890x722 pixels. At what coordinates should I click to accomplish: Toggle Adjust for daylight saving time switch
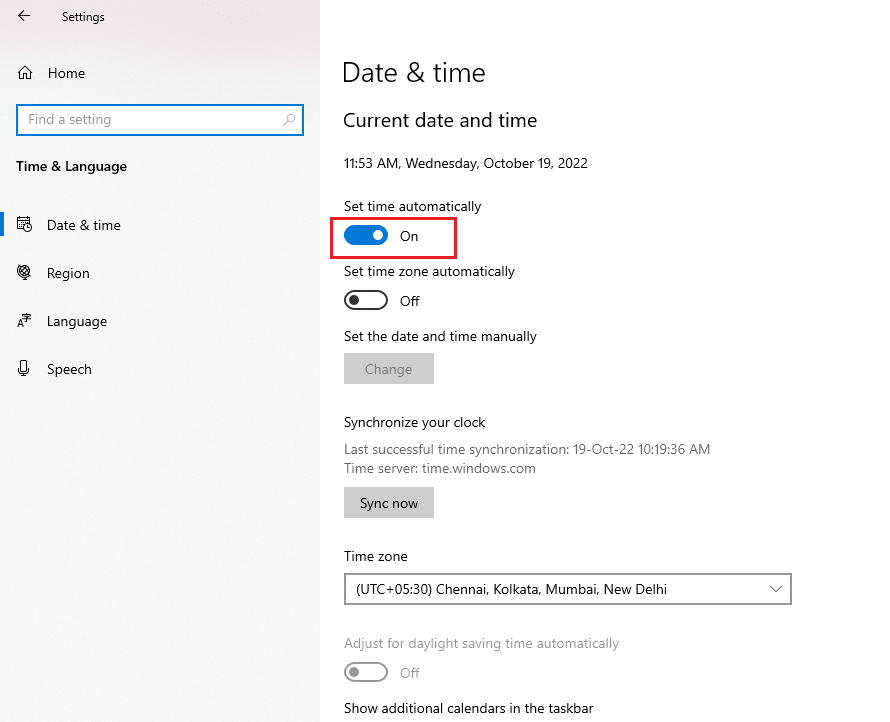click(366, 673)
